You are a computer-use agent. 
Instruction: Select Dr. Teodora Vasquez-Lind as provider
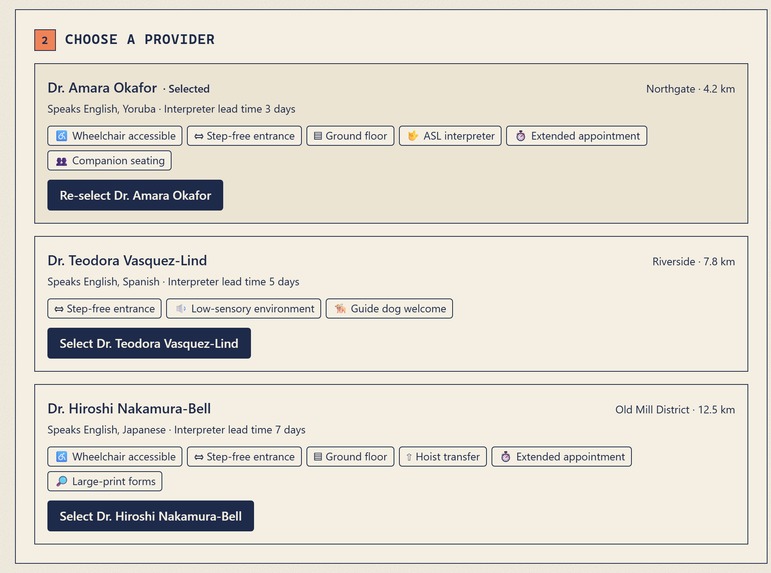pos(149,343)
